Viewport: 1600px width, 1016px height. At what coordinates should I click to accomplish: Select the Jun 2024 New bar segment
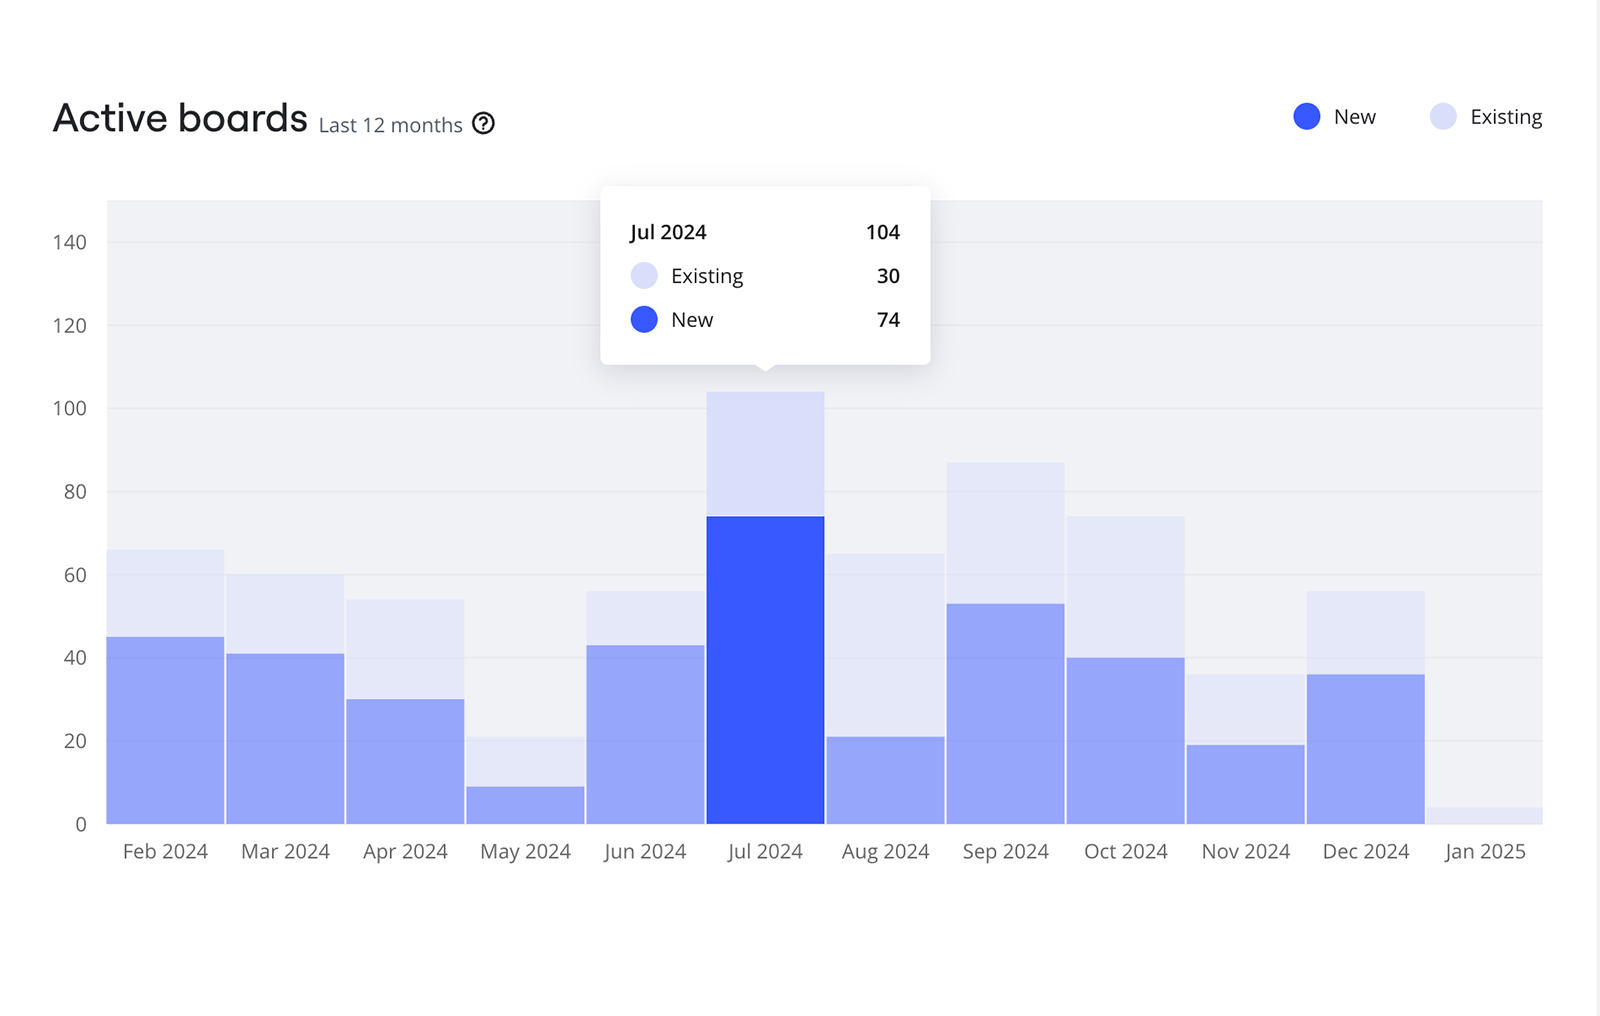tap(645, 734)
